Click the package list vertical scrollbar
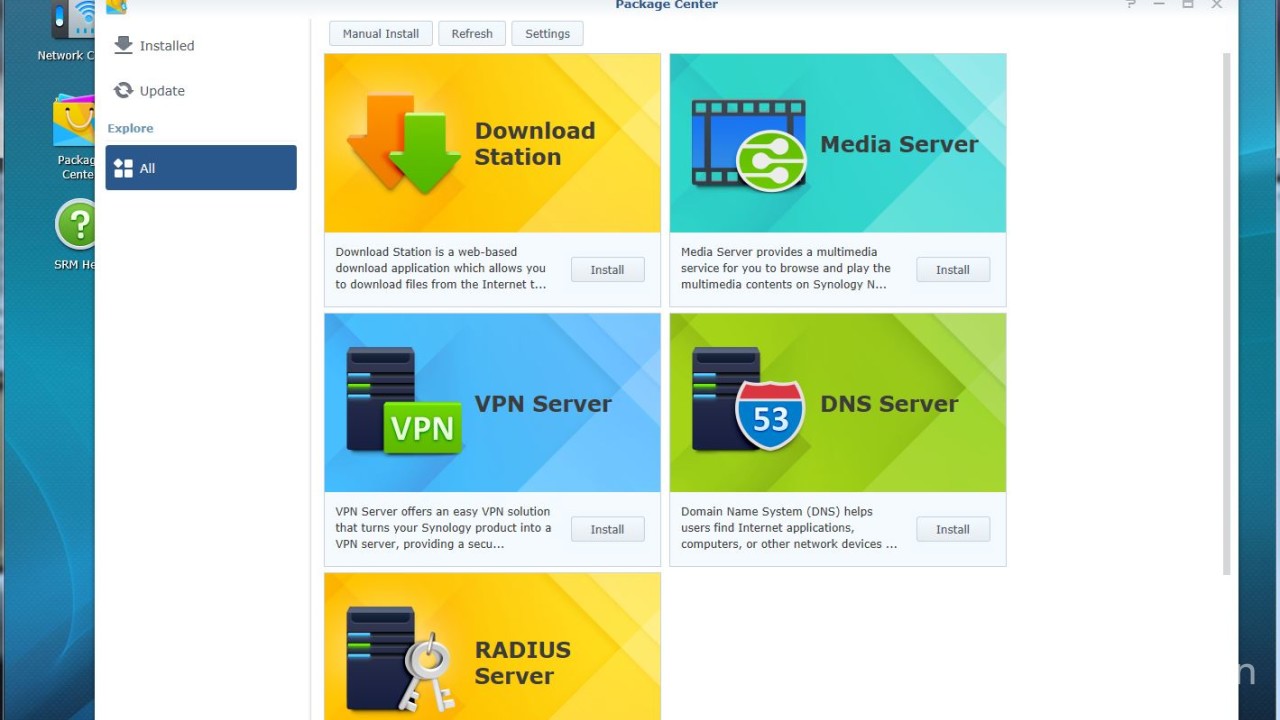This screenshot has height=720, width=1280. click(1227, 314)
